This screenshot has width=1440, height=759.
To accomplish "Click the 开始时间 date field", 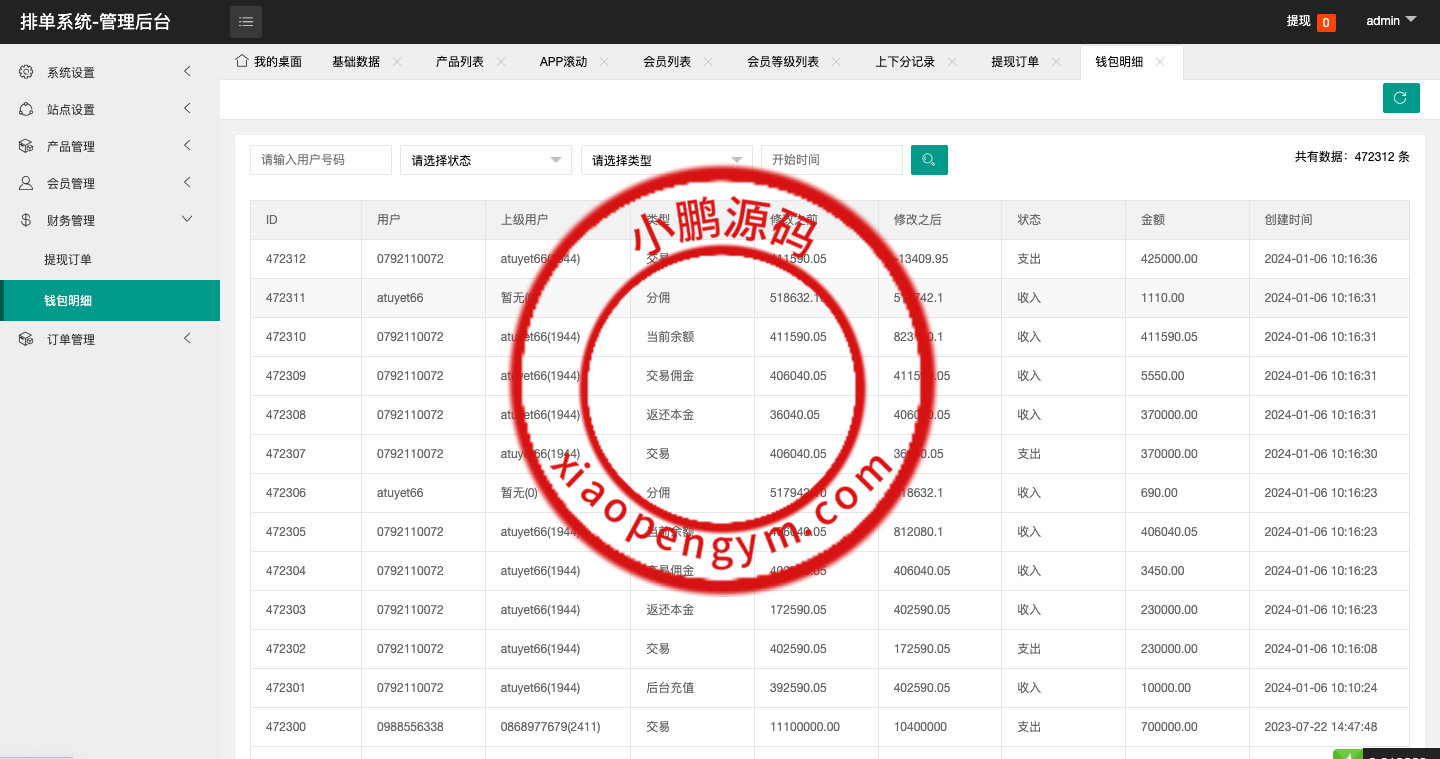I will click(831, 160).
